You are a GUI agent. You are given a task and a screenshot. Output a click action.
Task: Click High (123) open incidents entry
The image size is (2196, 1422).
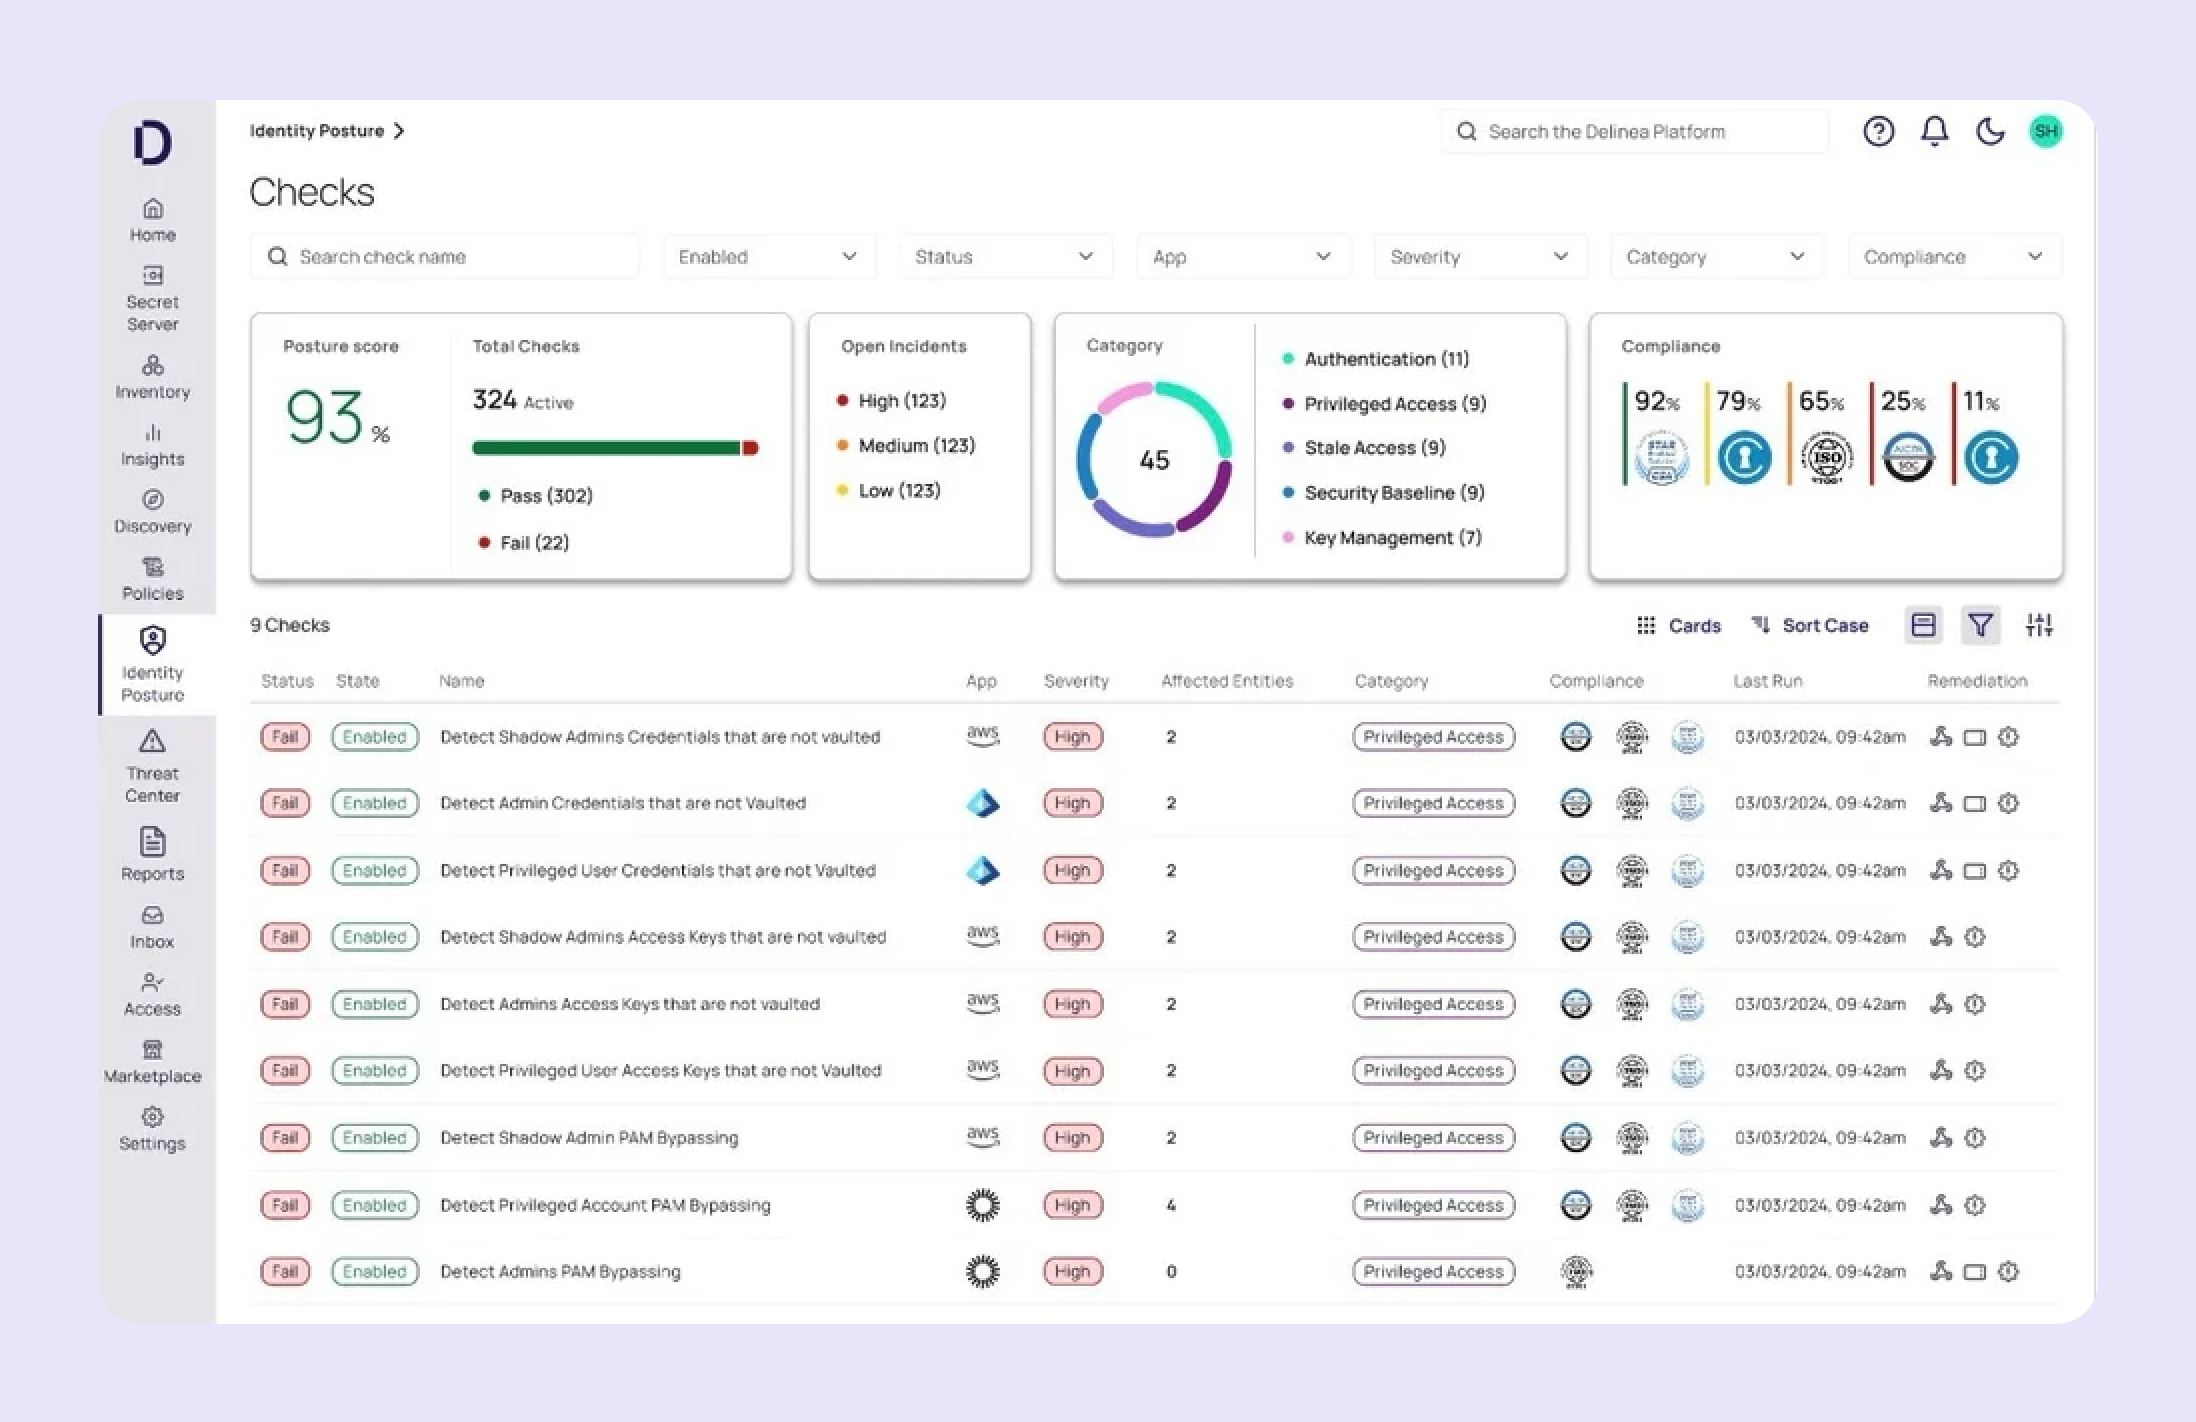click(891, 401)
